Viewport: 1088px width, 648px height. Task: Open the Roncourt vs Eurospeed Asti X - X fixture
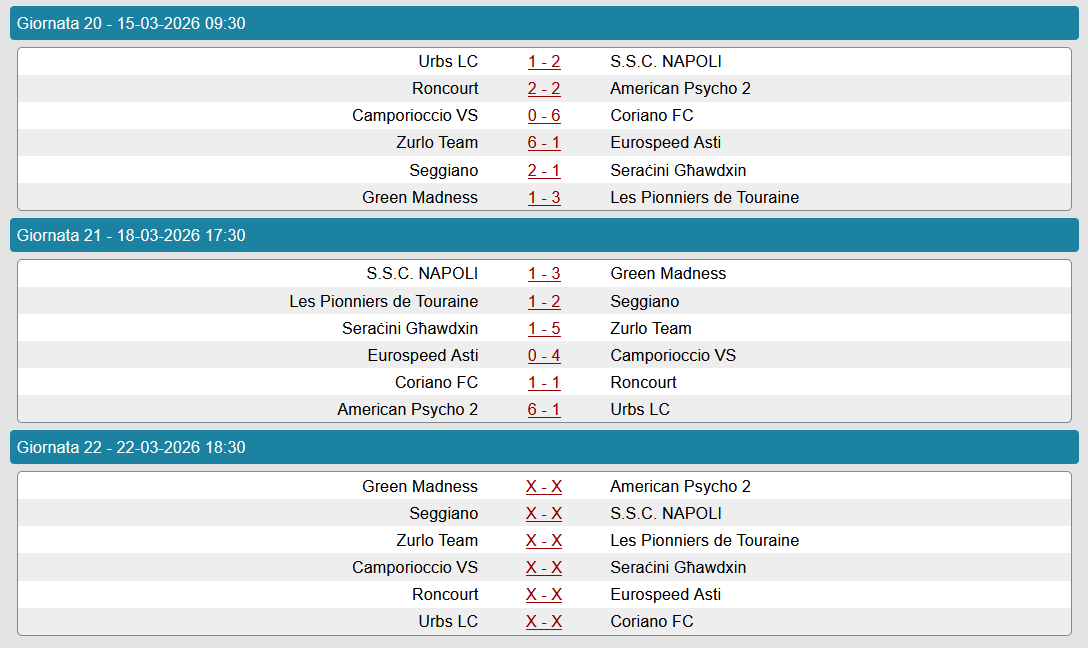pyautogui.click(x=544, y=595)
